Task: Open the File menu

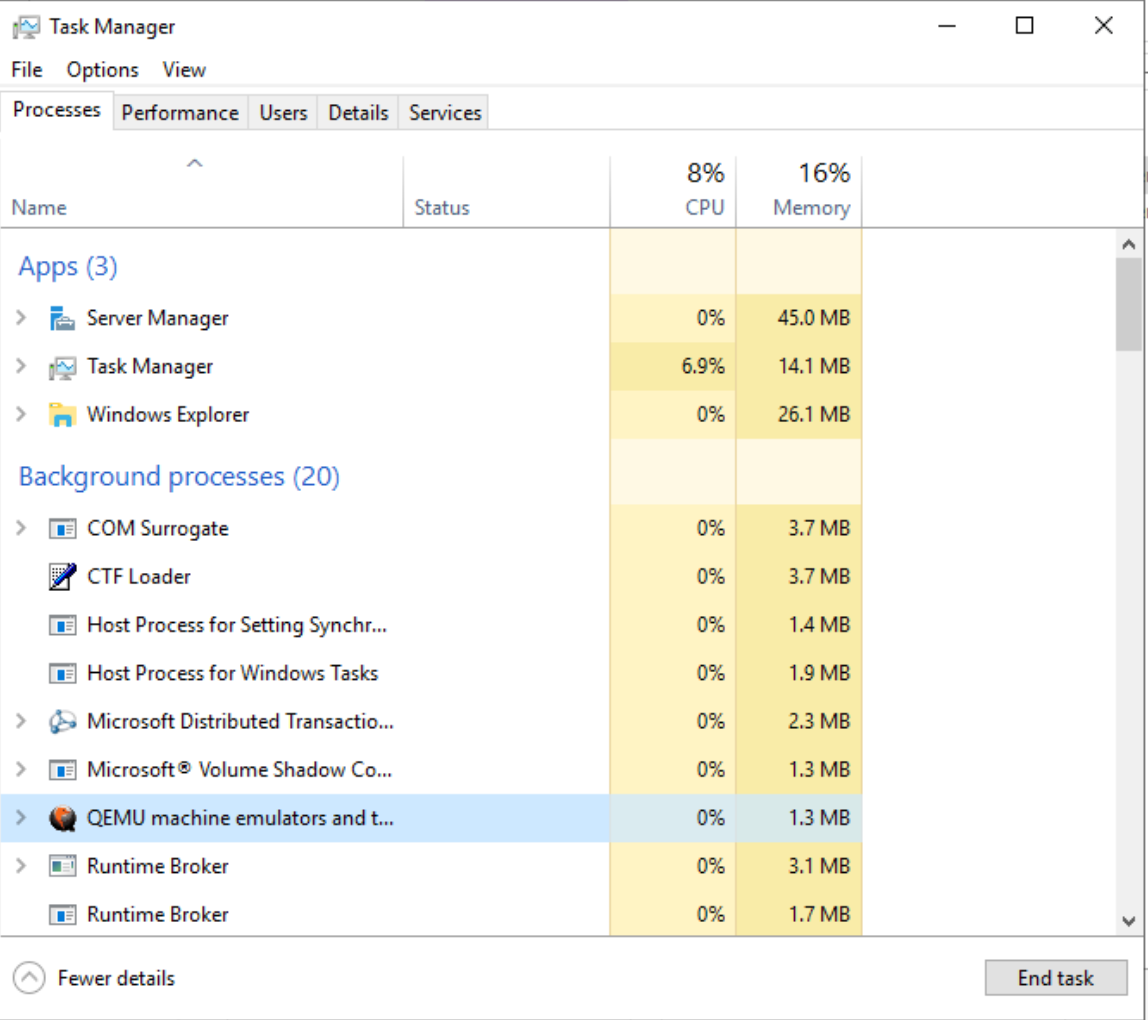Action: coord(27,70)
